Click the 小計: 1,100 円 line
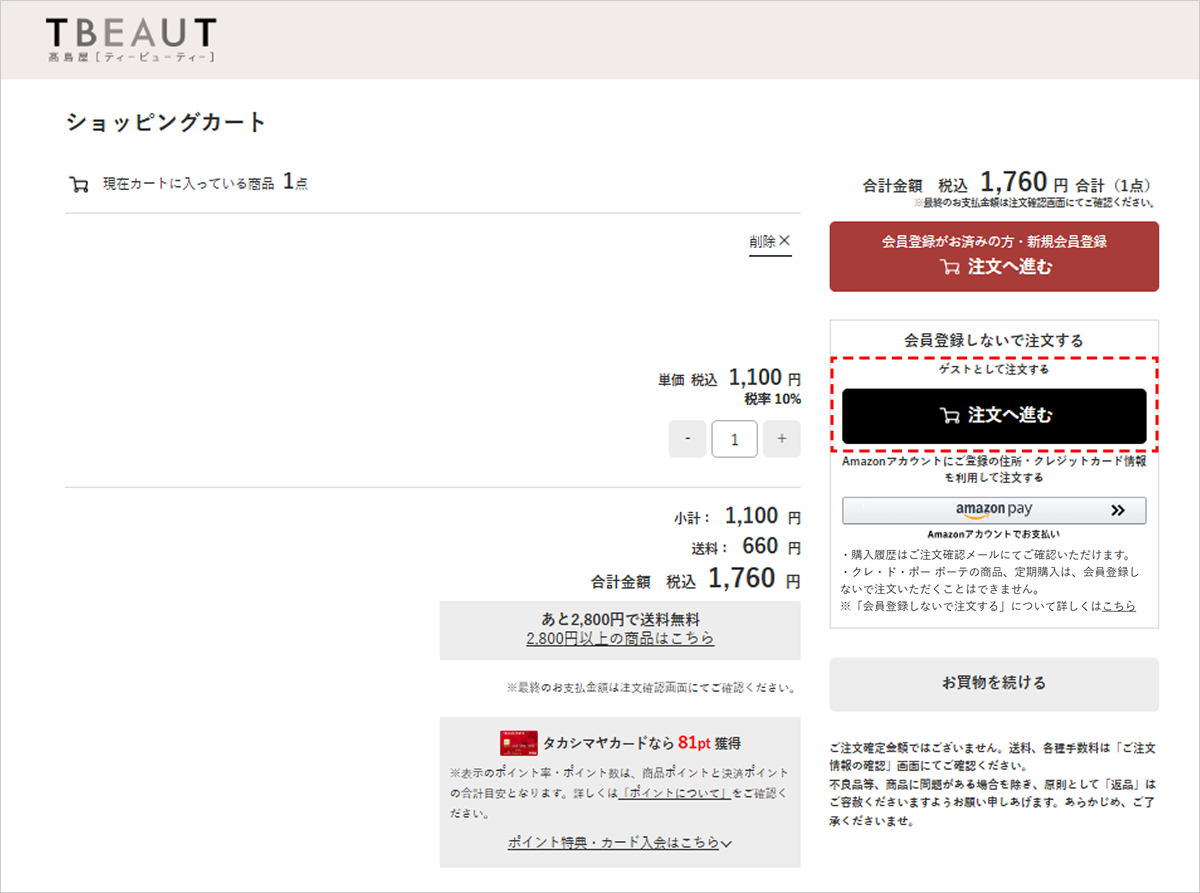This screenshot has height=893, width=1200. point(737,516)
